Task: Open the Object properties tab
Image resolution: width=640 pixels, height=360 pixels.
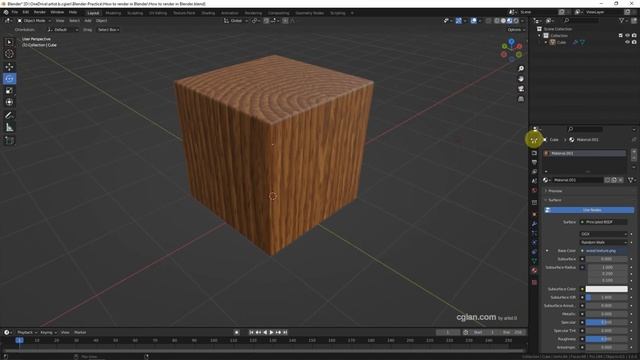Action: click(x=534, y=215)
